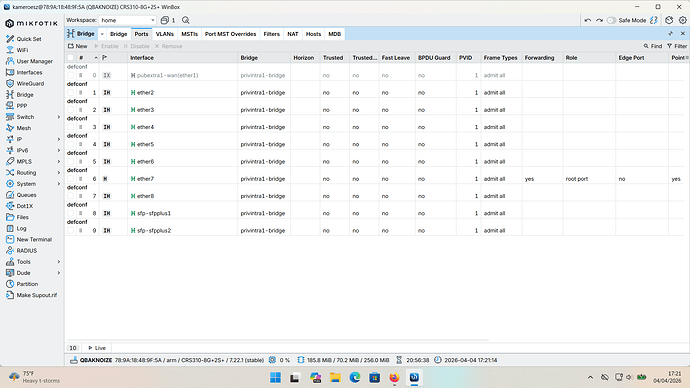Click New to add a port
Viewport: 690px width, 388px height.
77,46
